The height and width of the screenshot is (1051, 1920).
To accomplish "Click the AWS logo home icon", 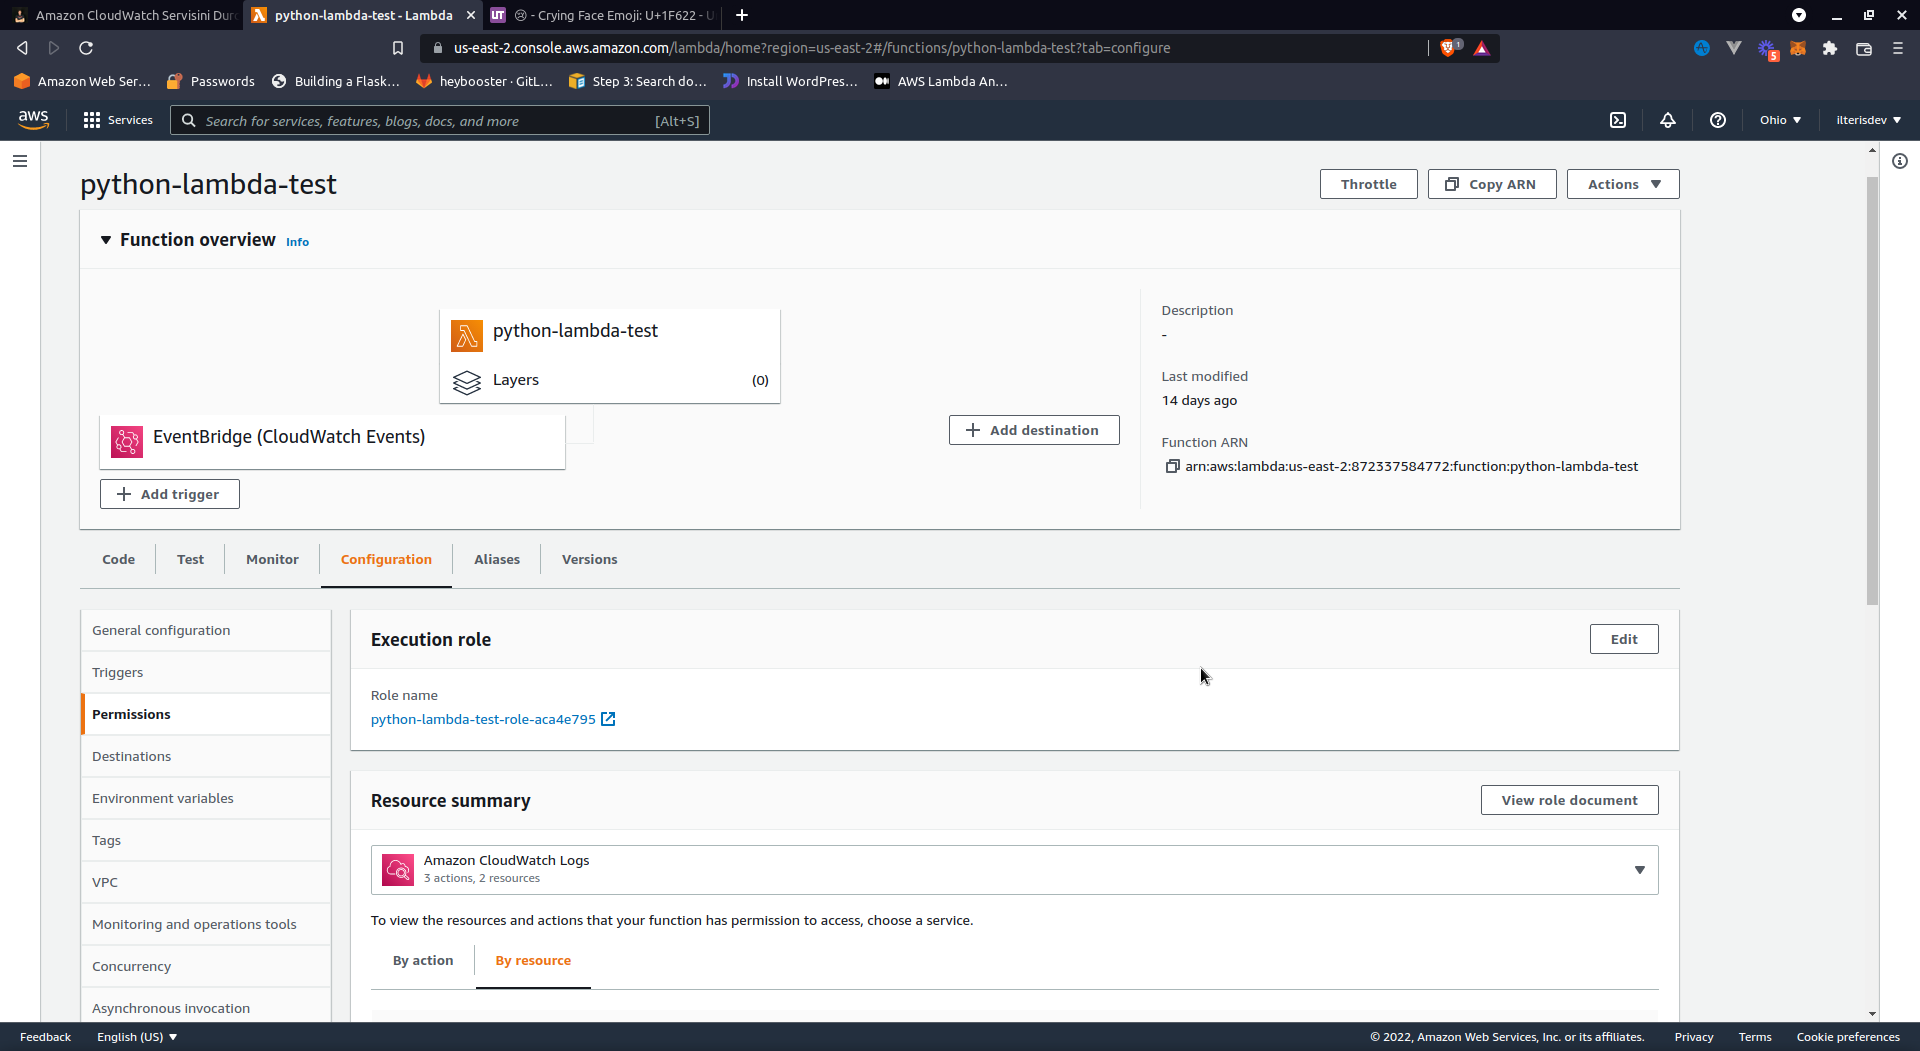I will (33, 119).
